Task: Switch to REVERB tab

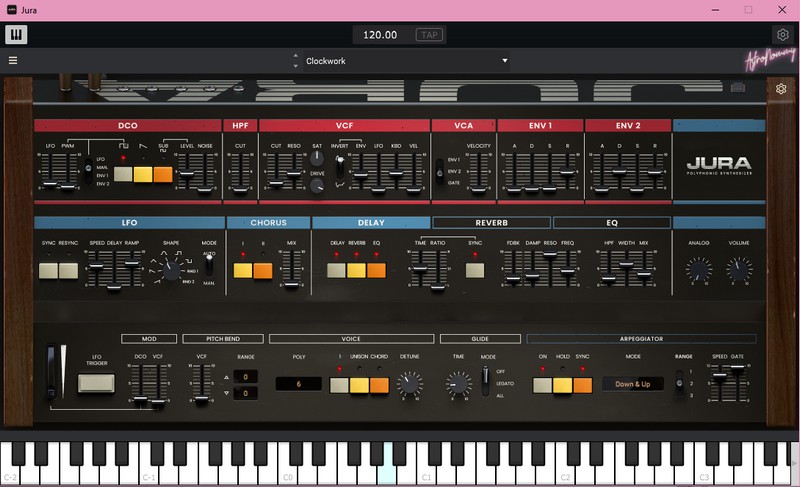Action: (491, 223)
